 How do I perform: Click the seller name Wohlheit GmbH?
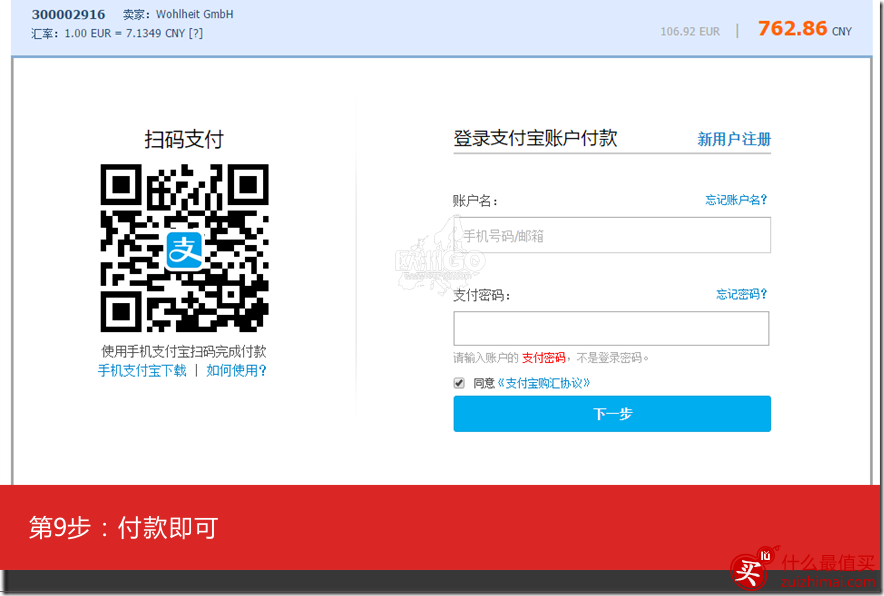(x=195, y=14)
